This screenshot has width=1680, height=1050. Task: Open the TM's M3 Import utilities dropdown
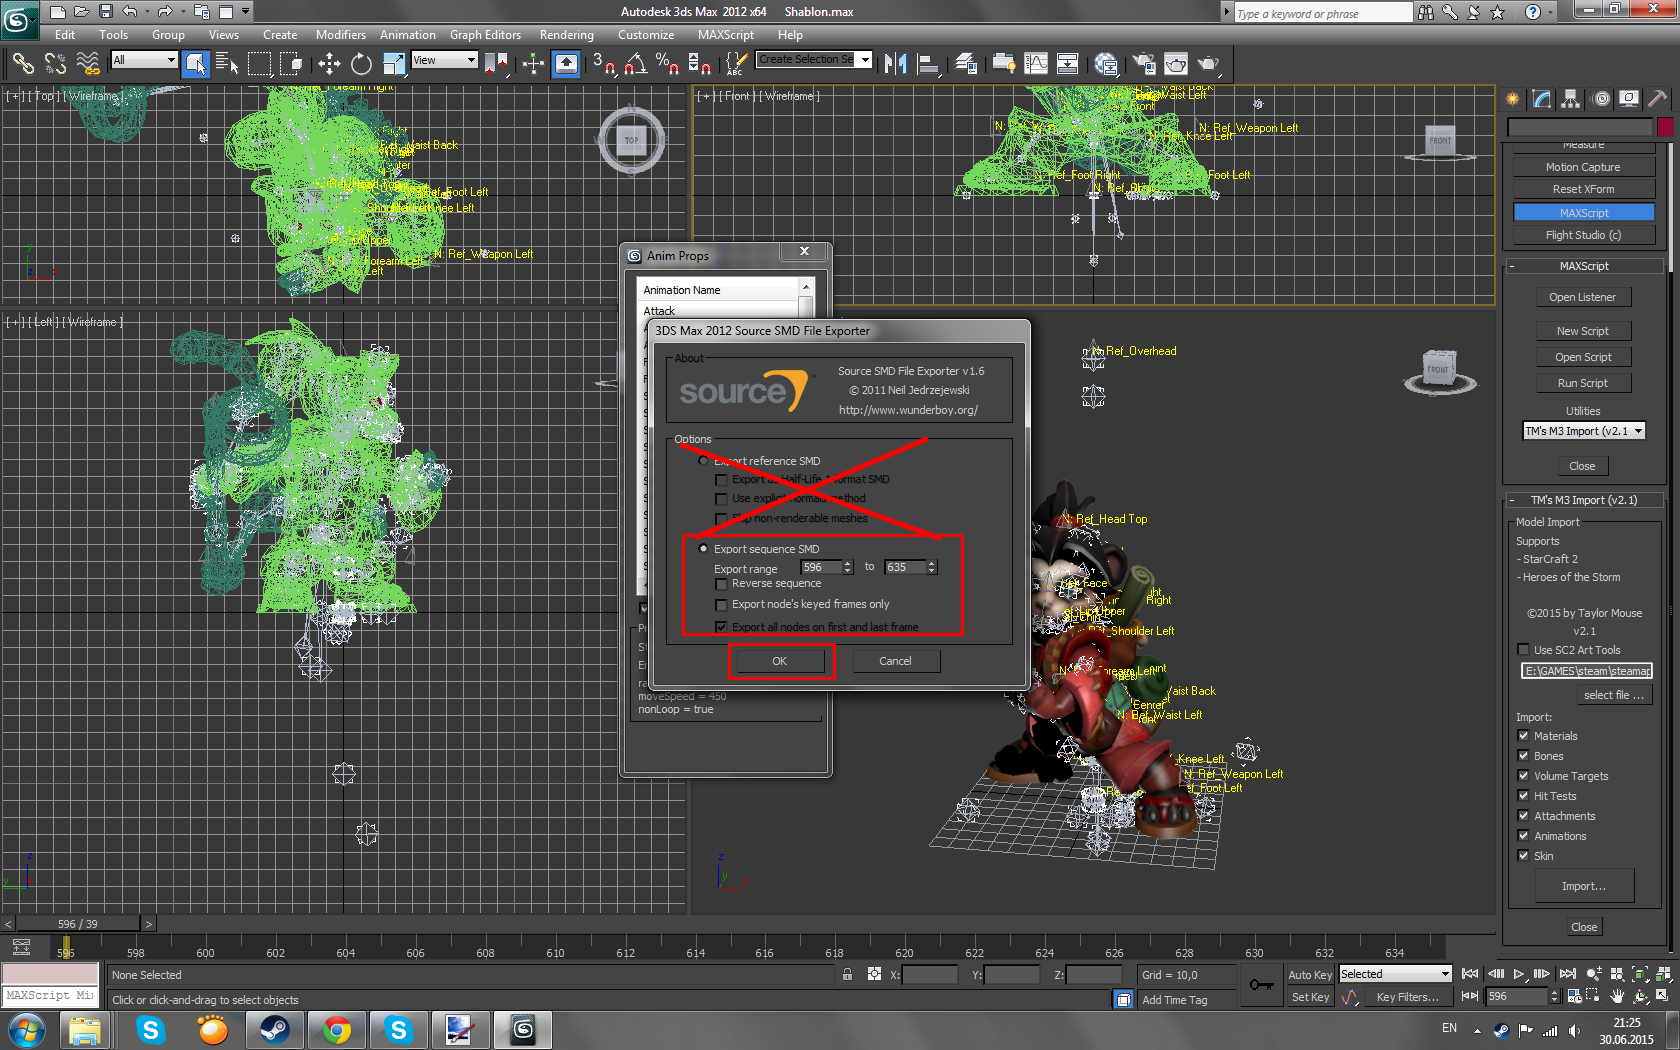click(x=1584, y=431)
